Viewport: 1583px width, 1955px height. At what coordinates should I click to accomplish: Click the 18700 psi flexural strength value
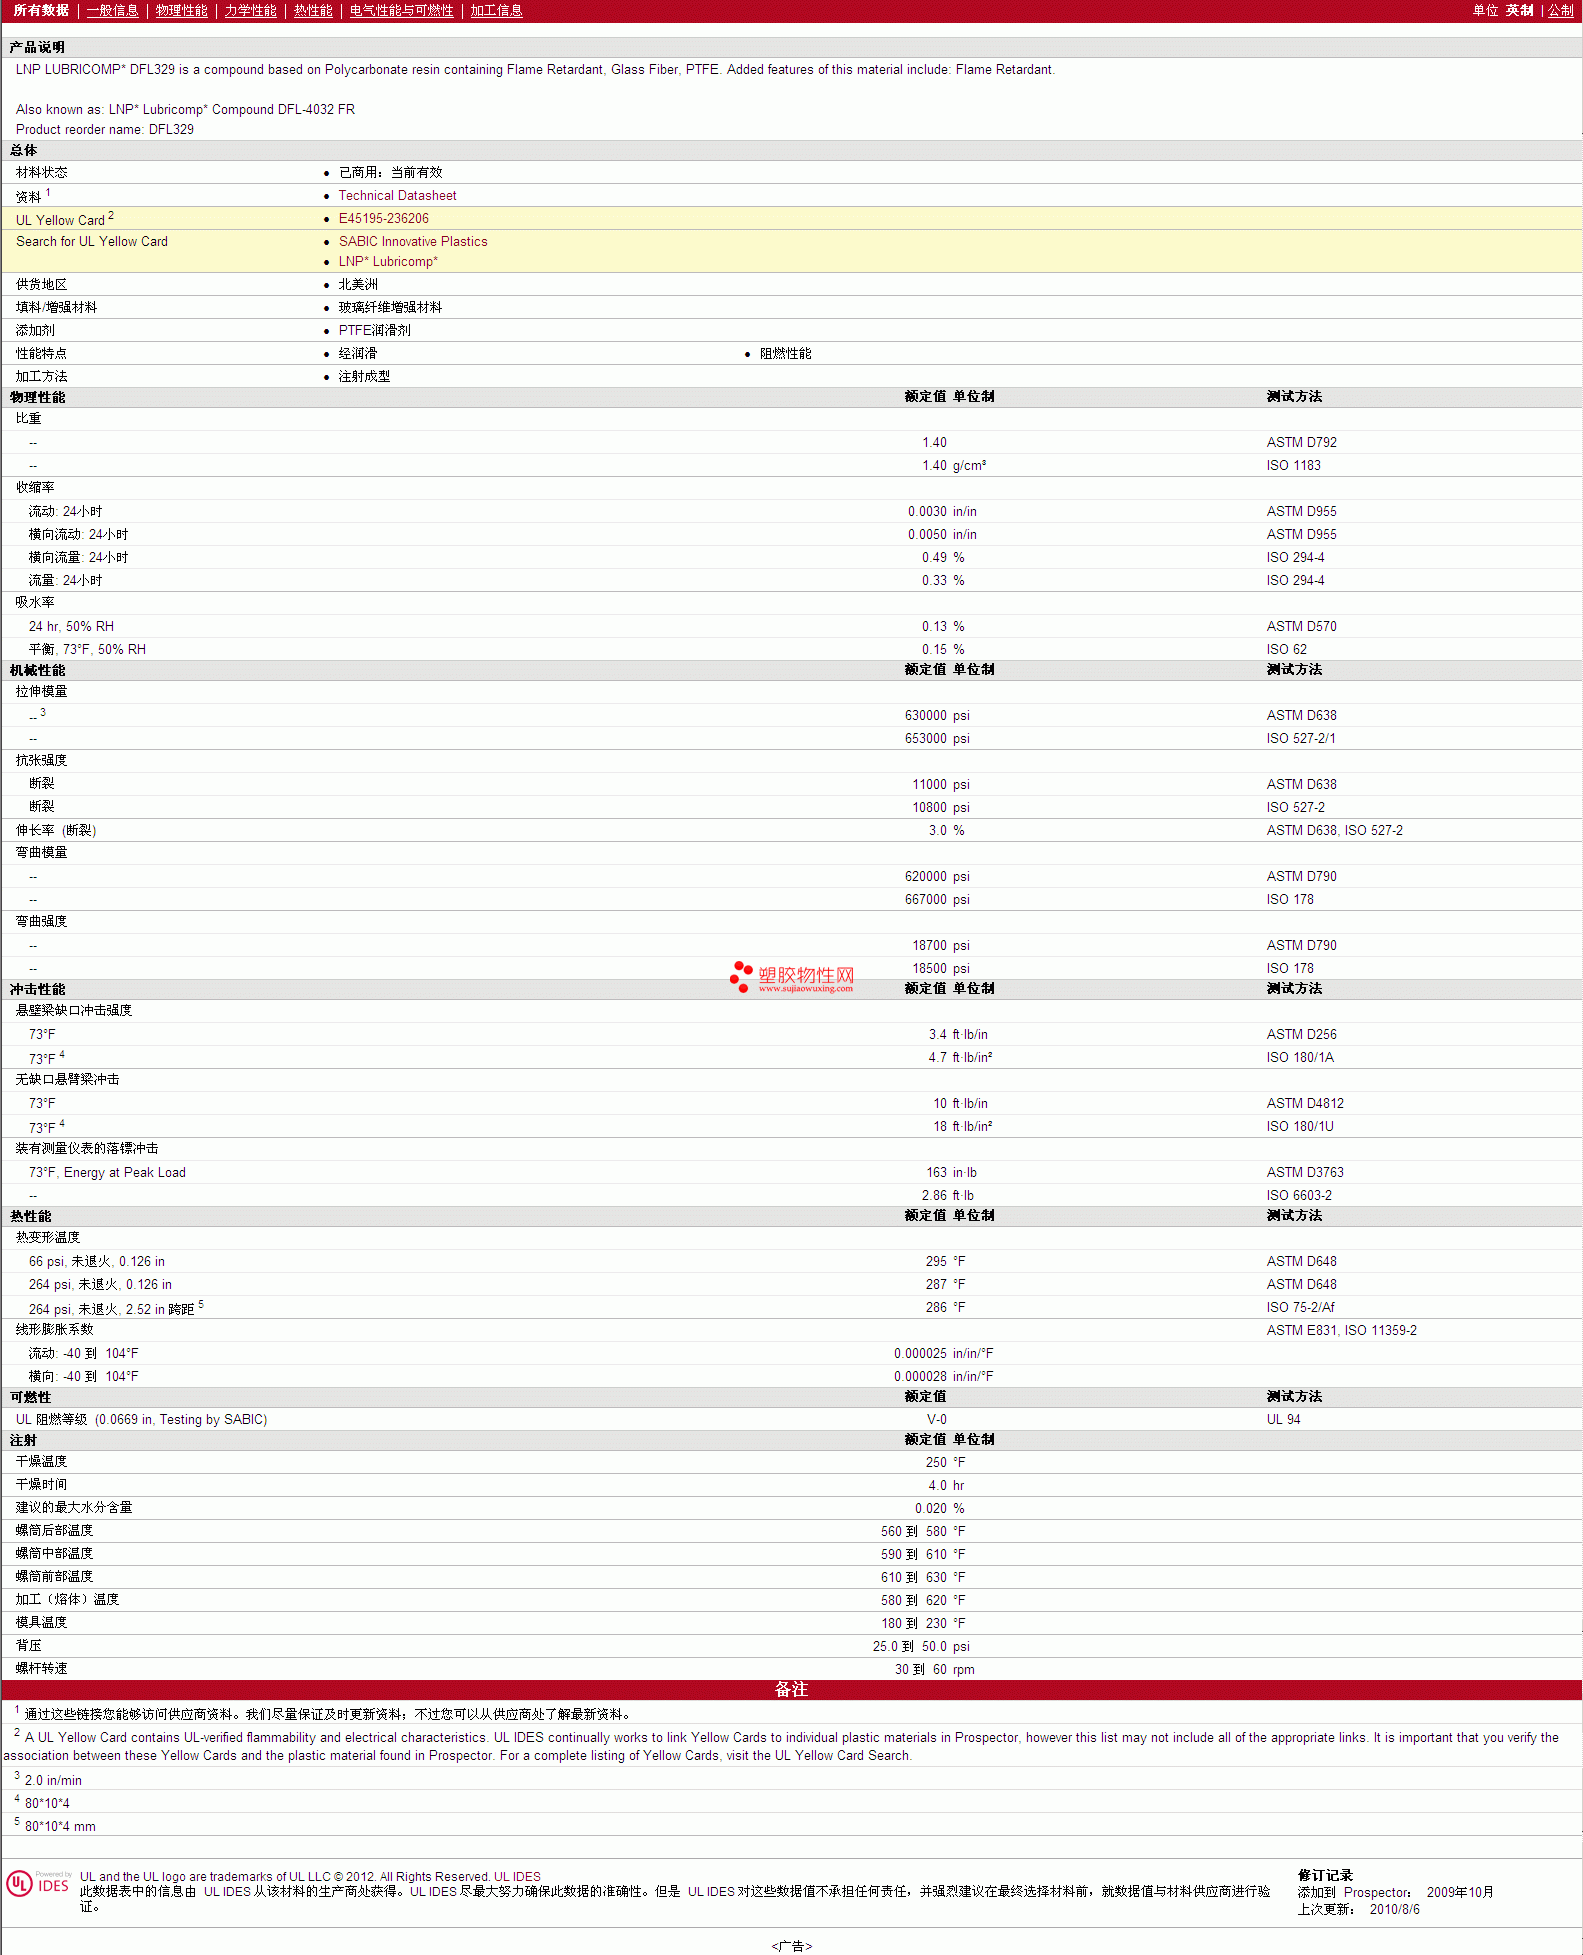tap(941, 946)
